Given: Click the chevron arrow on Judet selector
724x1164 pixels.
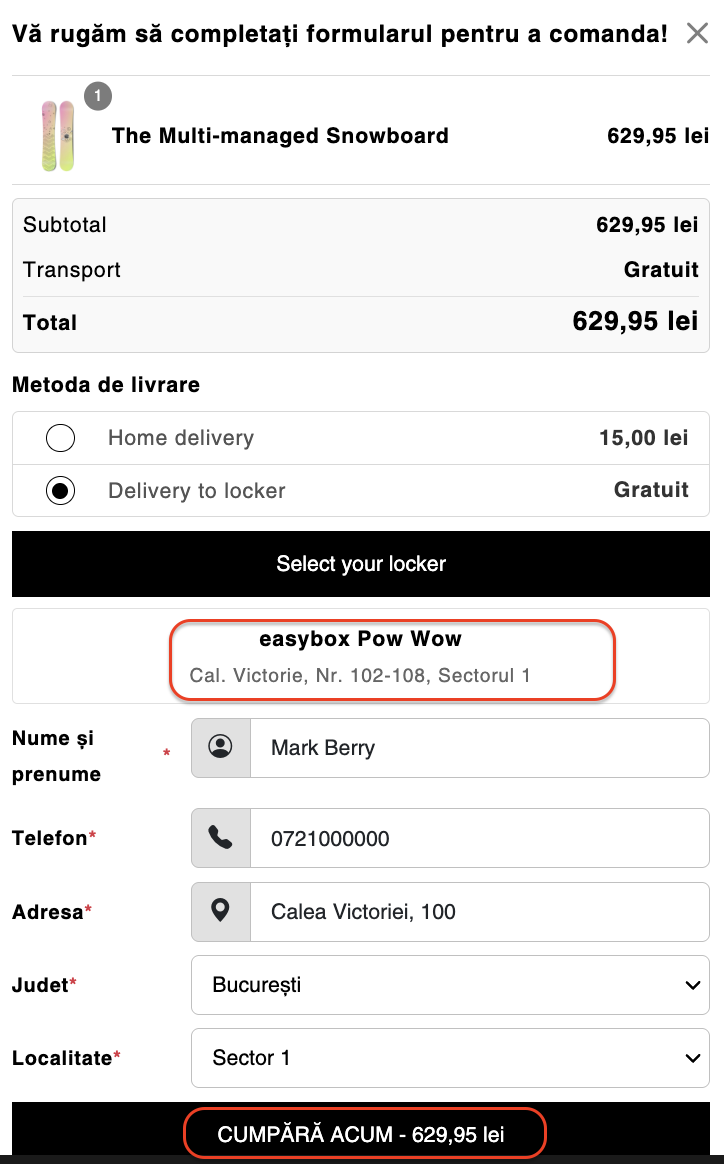Looking at the screenshot, I should point(693,985).
